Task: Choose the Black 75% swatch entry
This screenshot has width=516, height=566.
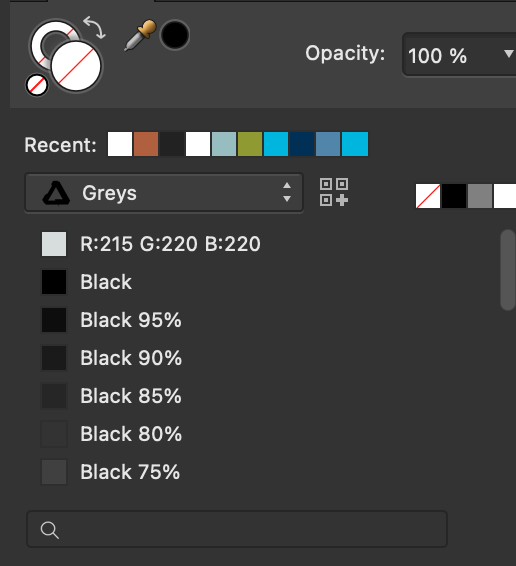Action: point(110,472)
